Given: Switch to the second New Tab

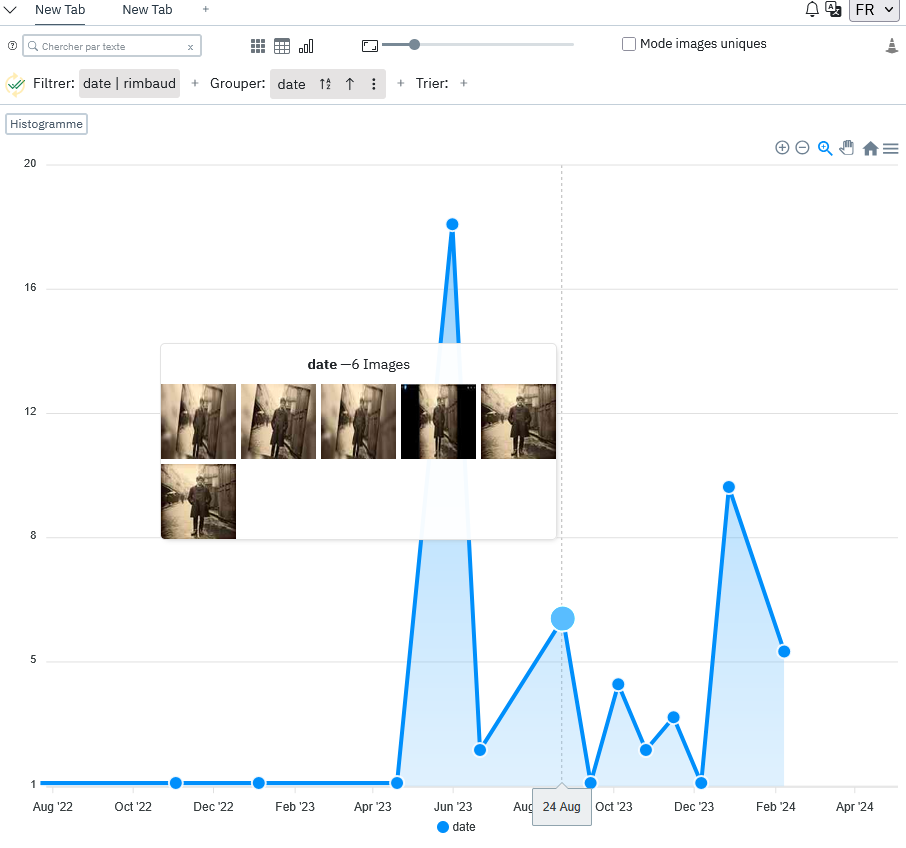Looking at the screenshot, I should pos(147,9).
